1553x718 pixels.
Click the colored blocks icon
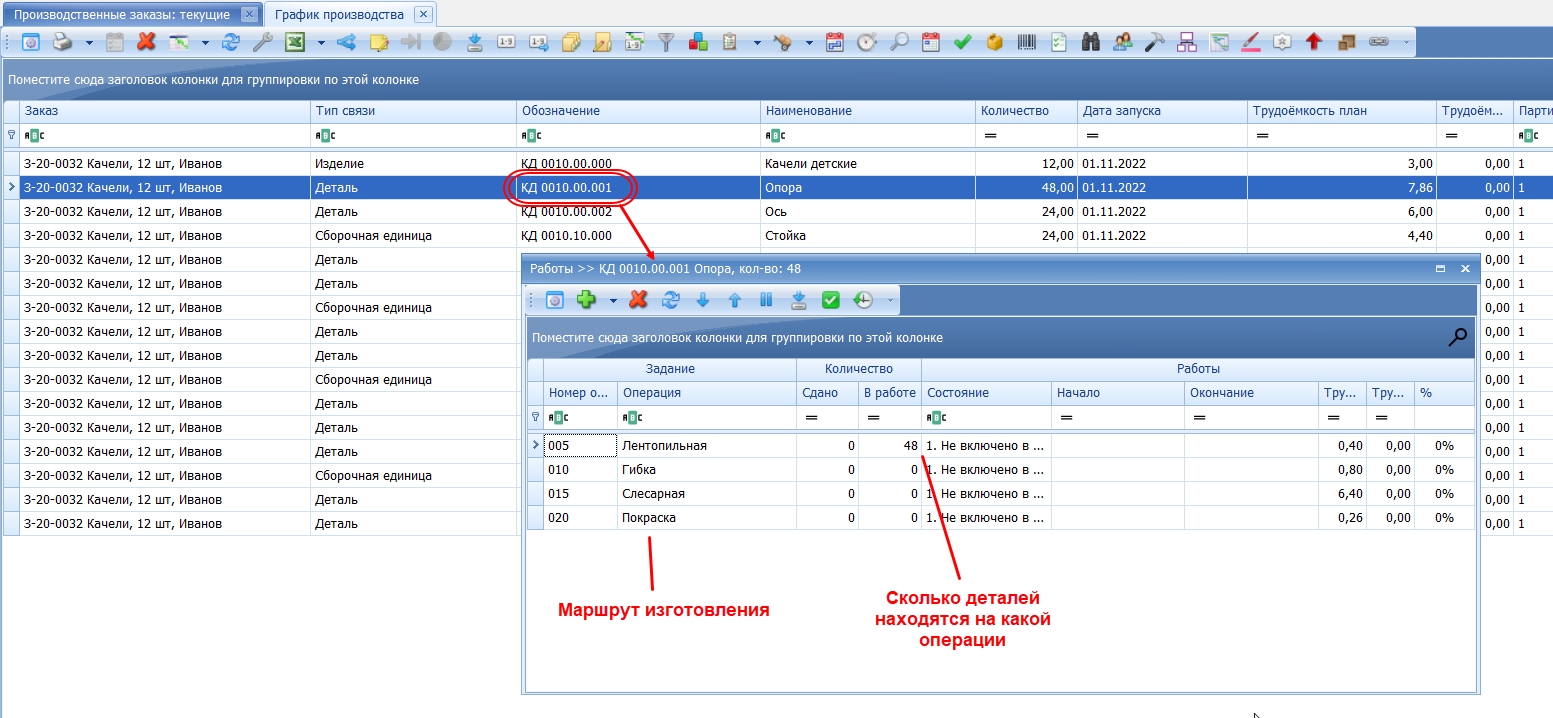point(699,42)
